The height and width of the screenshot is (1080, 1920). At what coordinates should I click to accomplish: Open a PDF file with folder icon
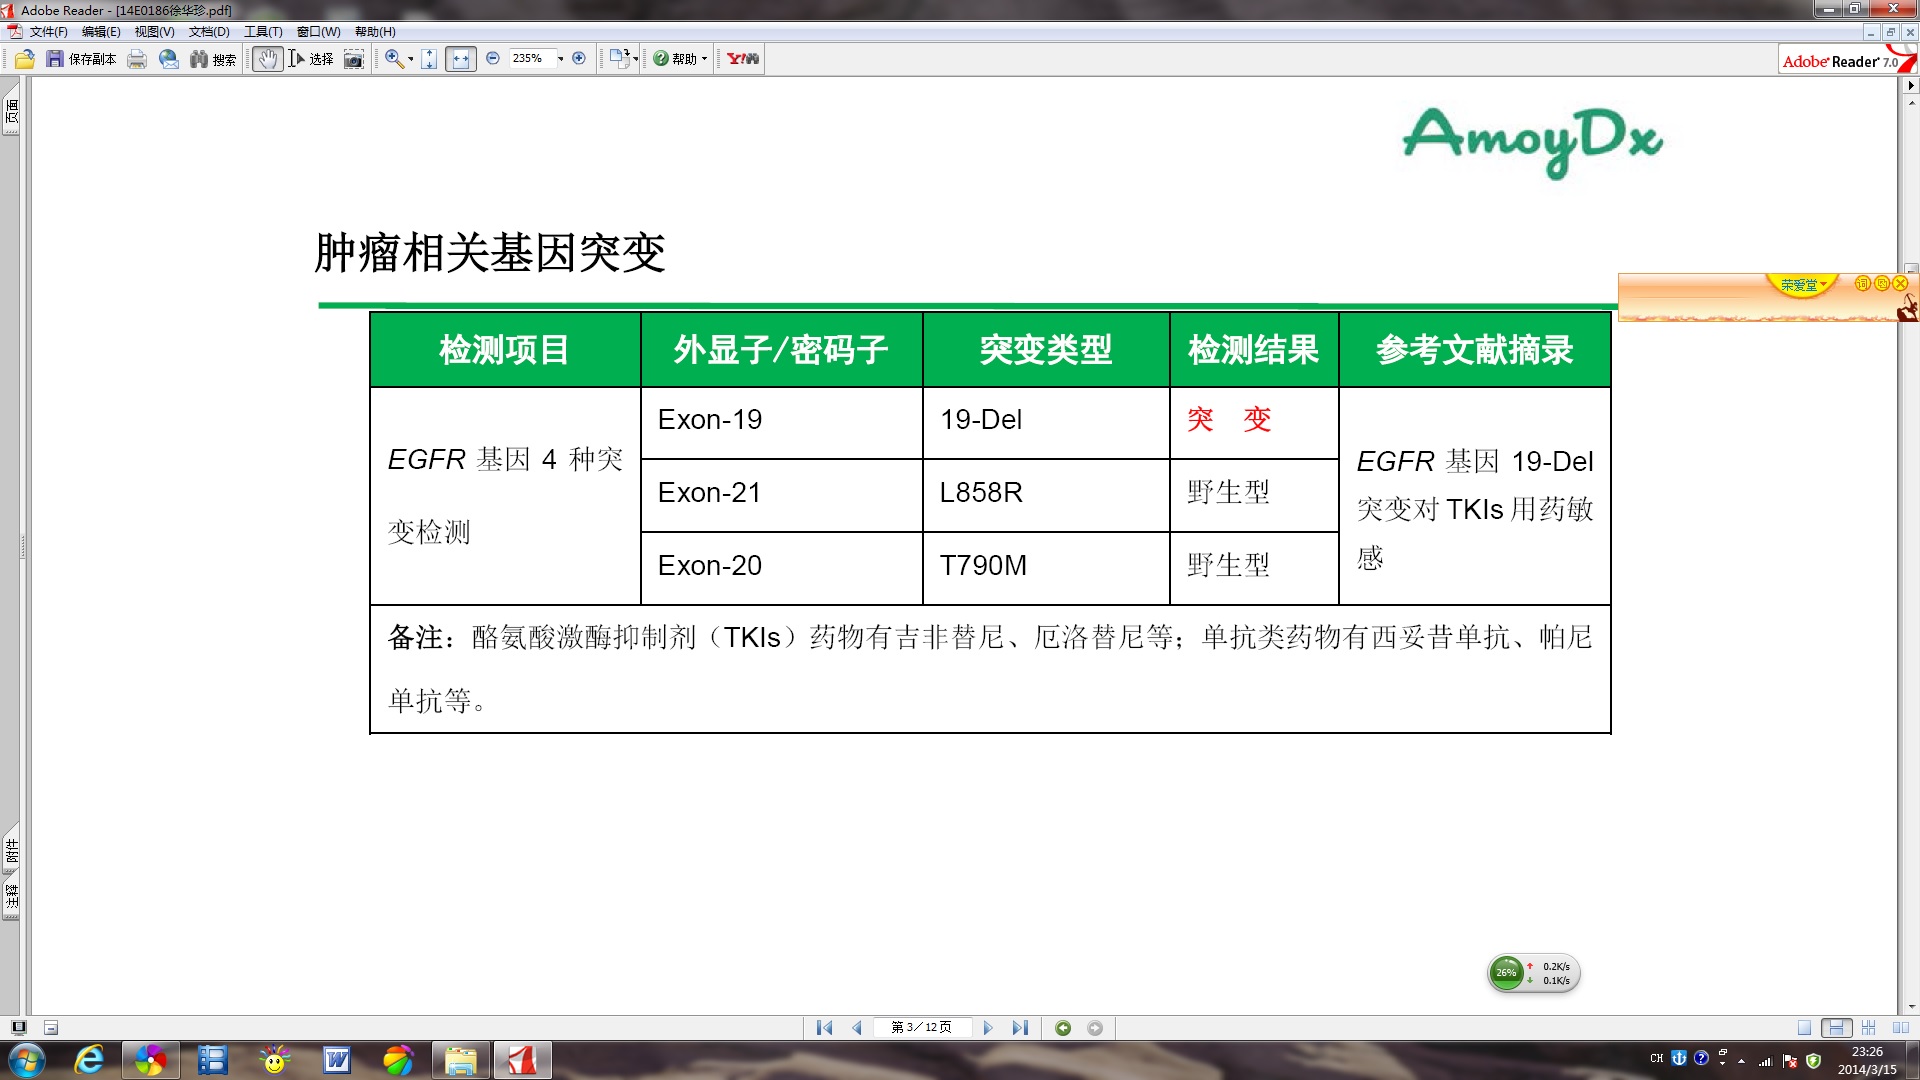point(25,59)
